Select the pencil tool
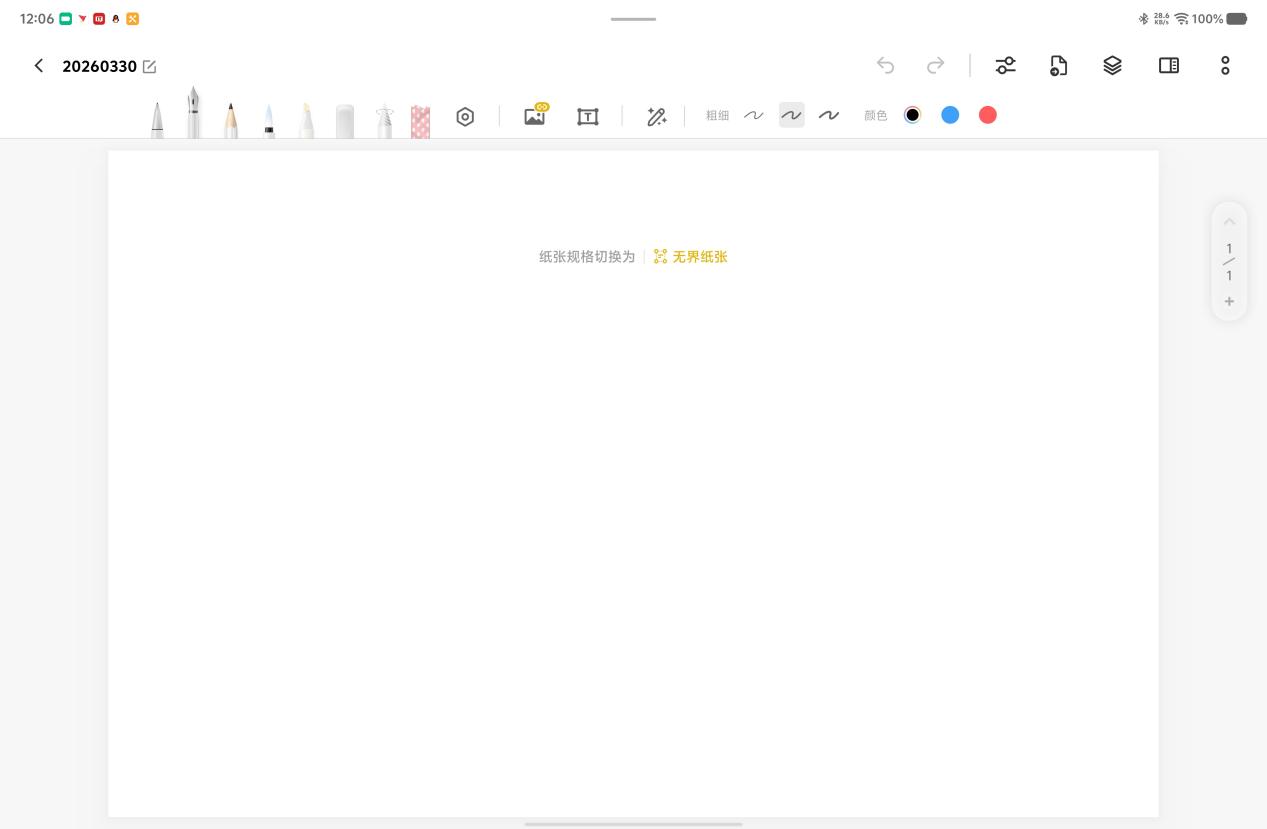1267x829 pixels. 231,120
